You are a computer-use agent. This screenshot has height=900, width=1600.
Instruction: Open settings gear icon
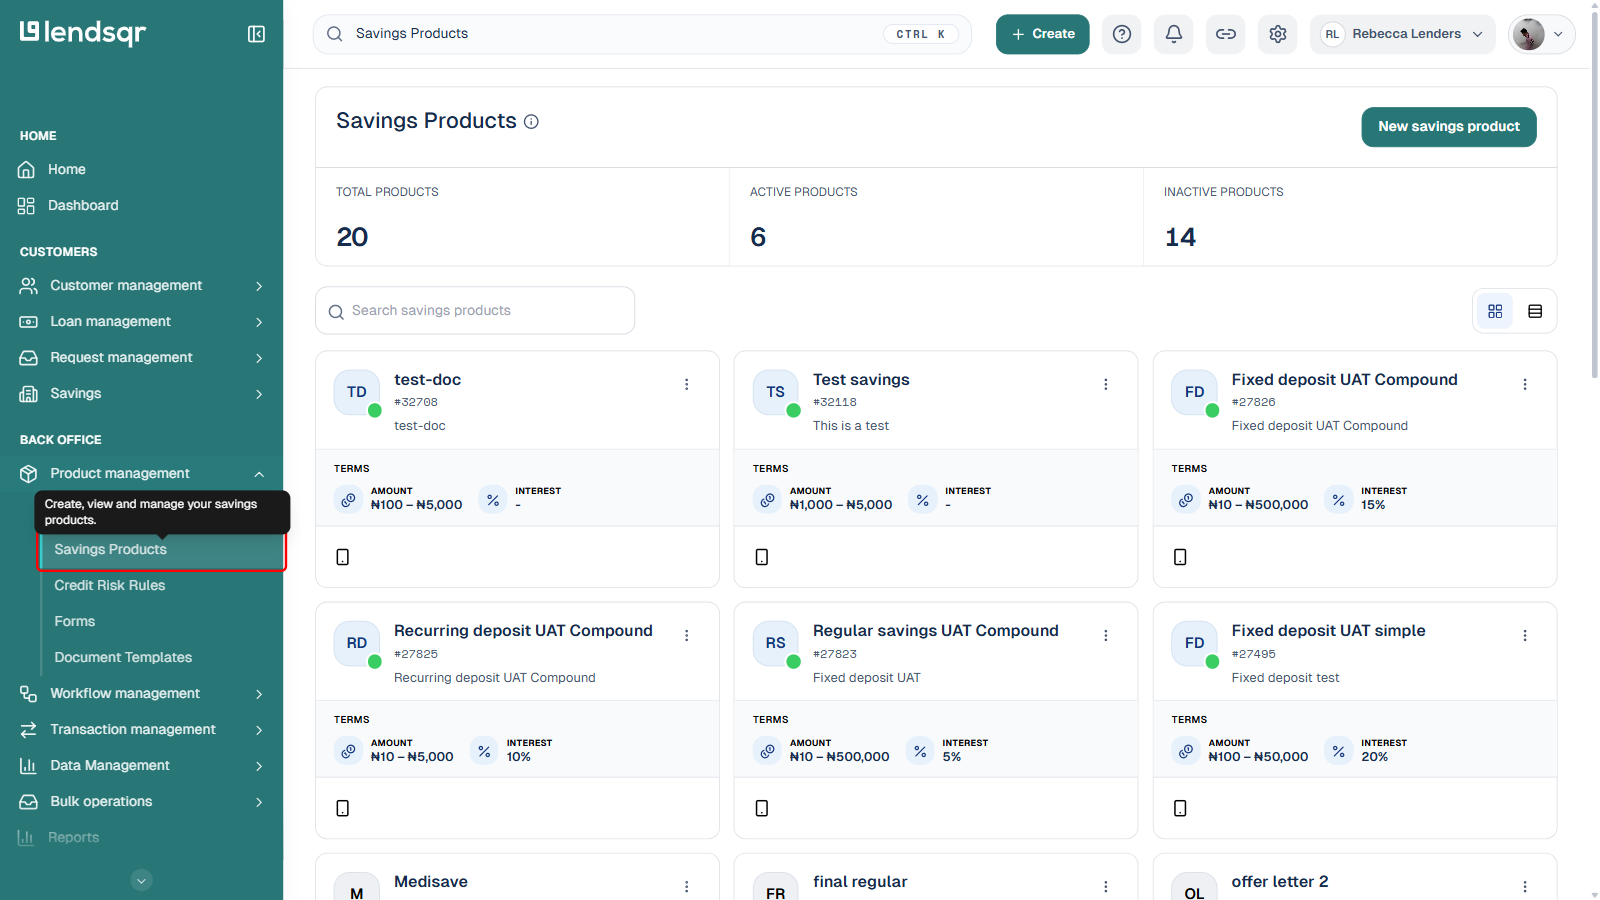[x=1278, y=34]
